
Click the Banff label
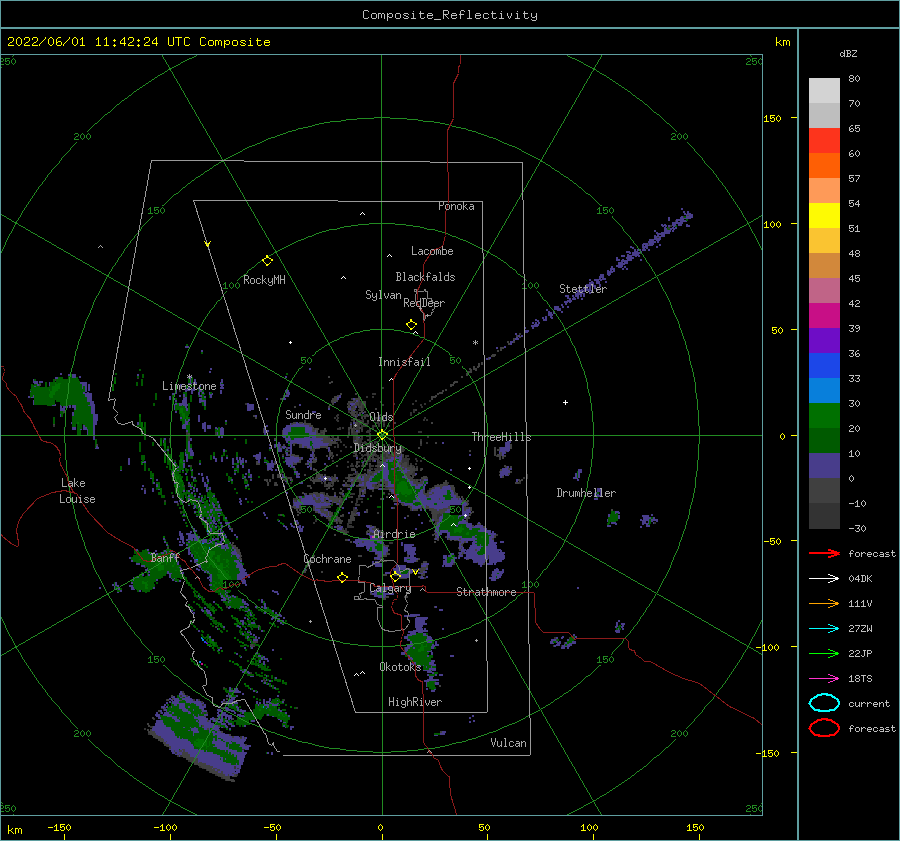coord(165,557)
